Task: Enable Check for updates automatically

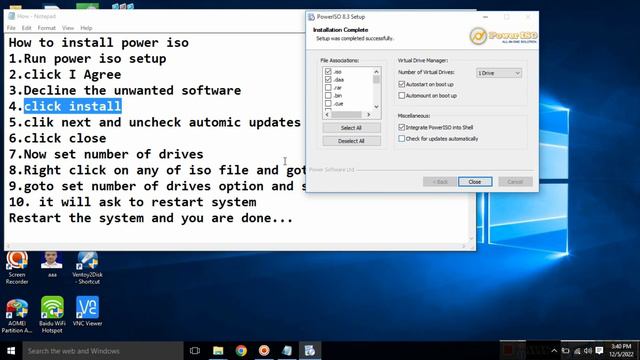Action: click(402, 139)
